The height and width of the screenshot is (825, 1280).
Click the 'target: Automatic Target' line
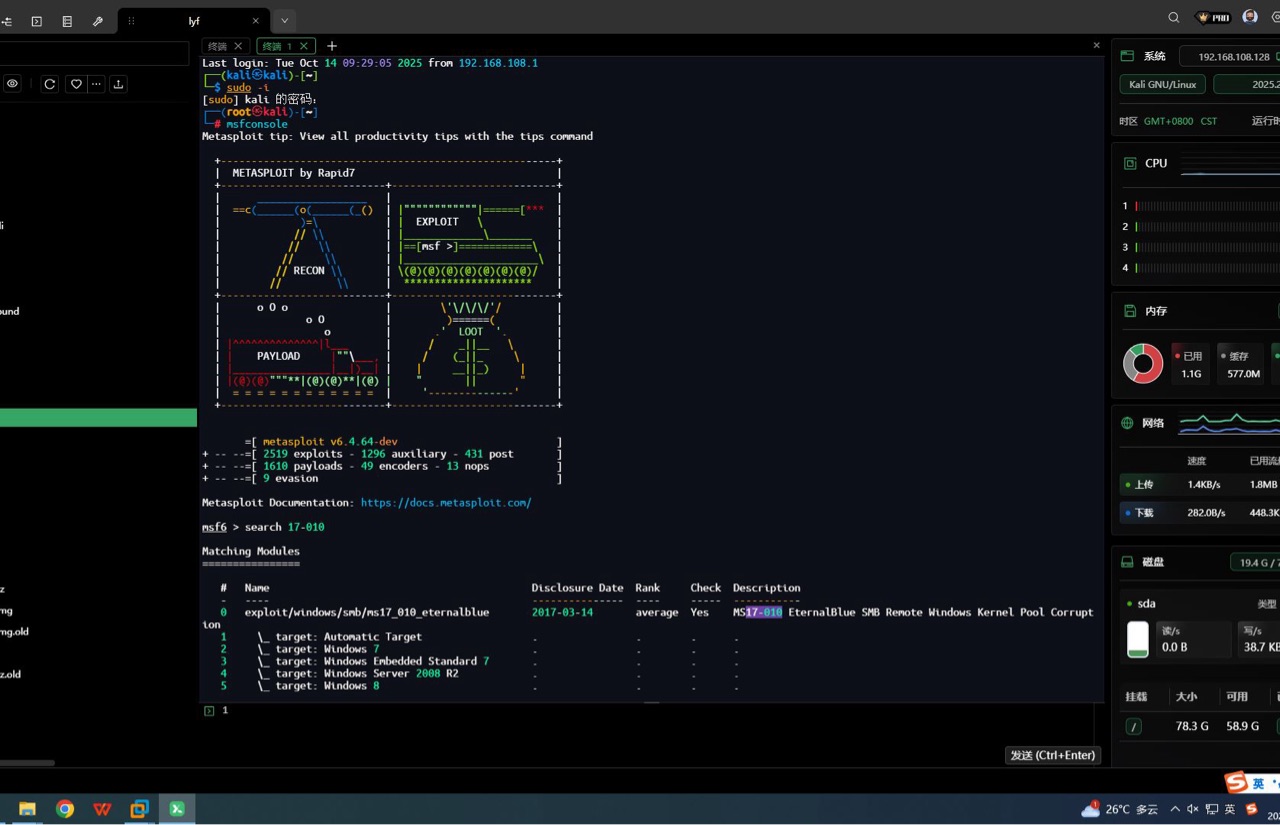click(349, 637)
